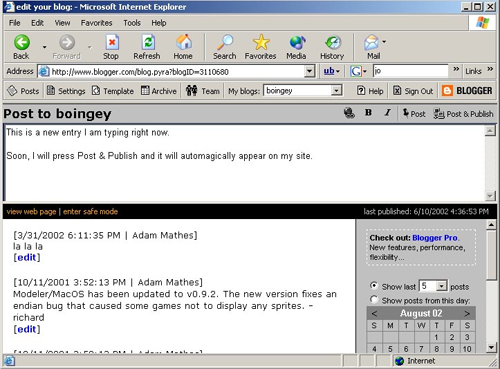500x369 pixels.
Task: Stop loading with the Stop icon
Action: pos(111,47)
